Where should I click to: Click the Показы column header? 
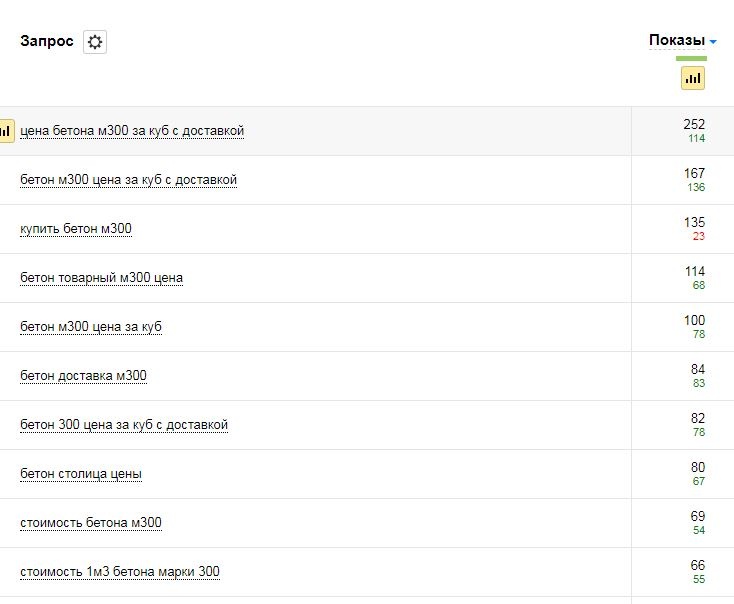pos(676,41)
